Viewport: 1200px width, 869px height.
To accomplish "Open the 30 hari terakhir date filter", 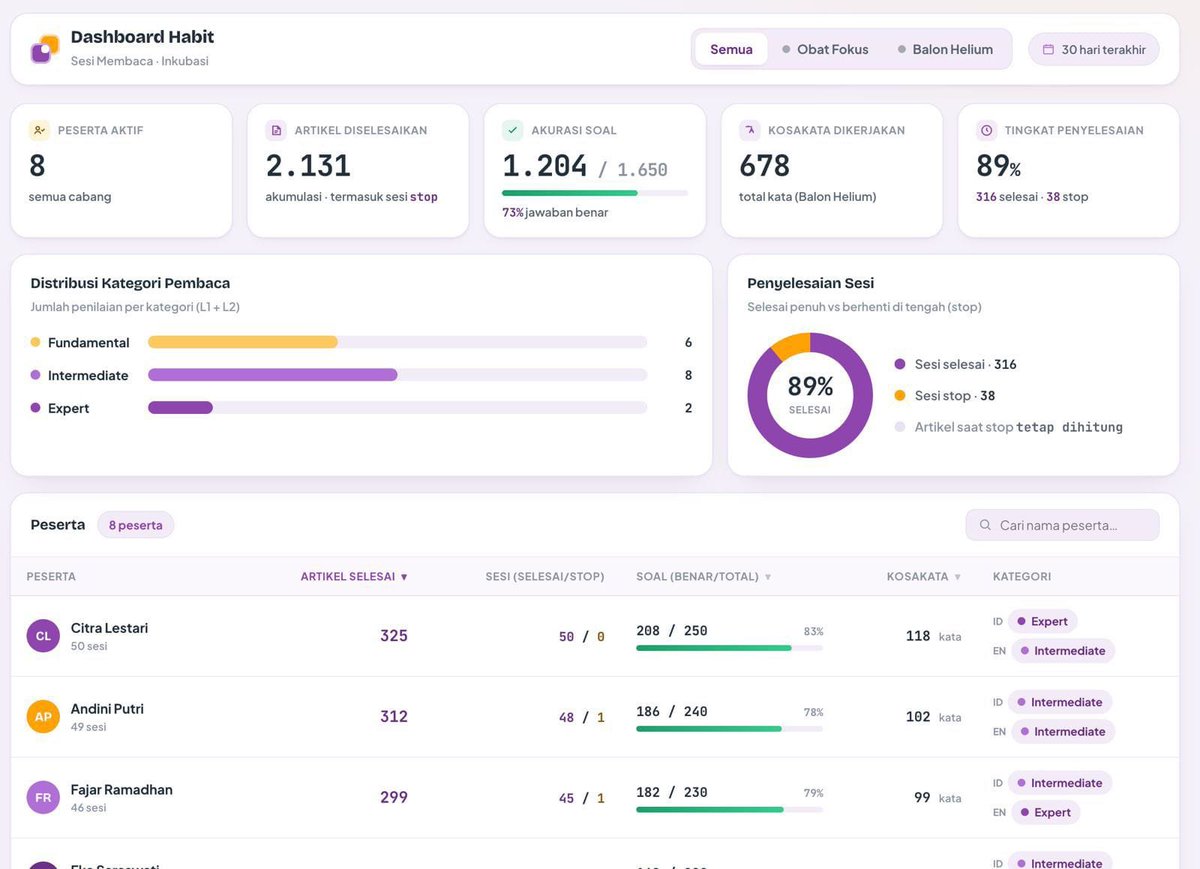I will (x=1094, y=49).
